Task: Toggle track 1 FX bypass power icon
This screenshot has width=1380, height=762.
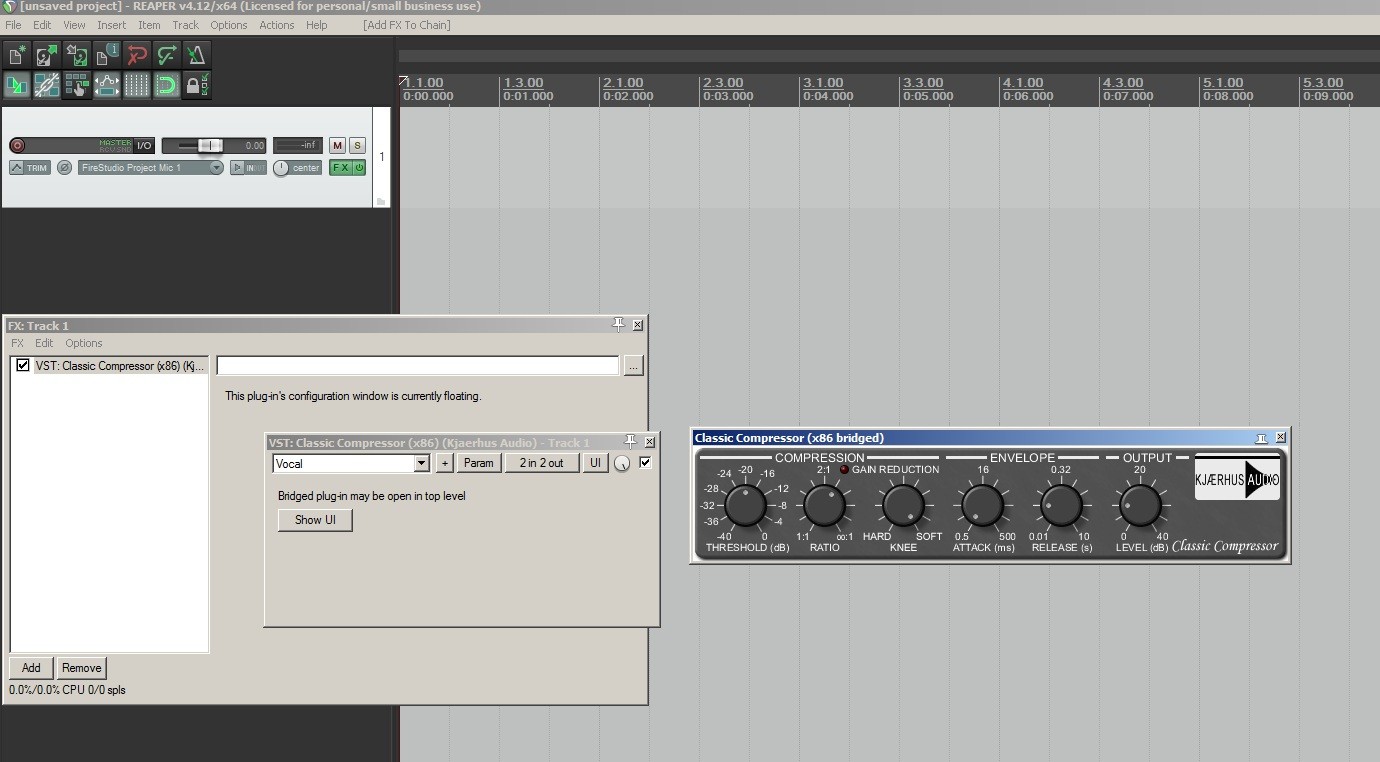Action: [x=359, y=168]
